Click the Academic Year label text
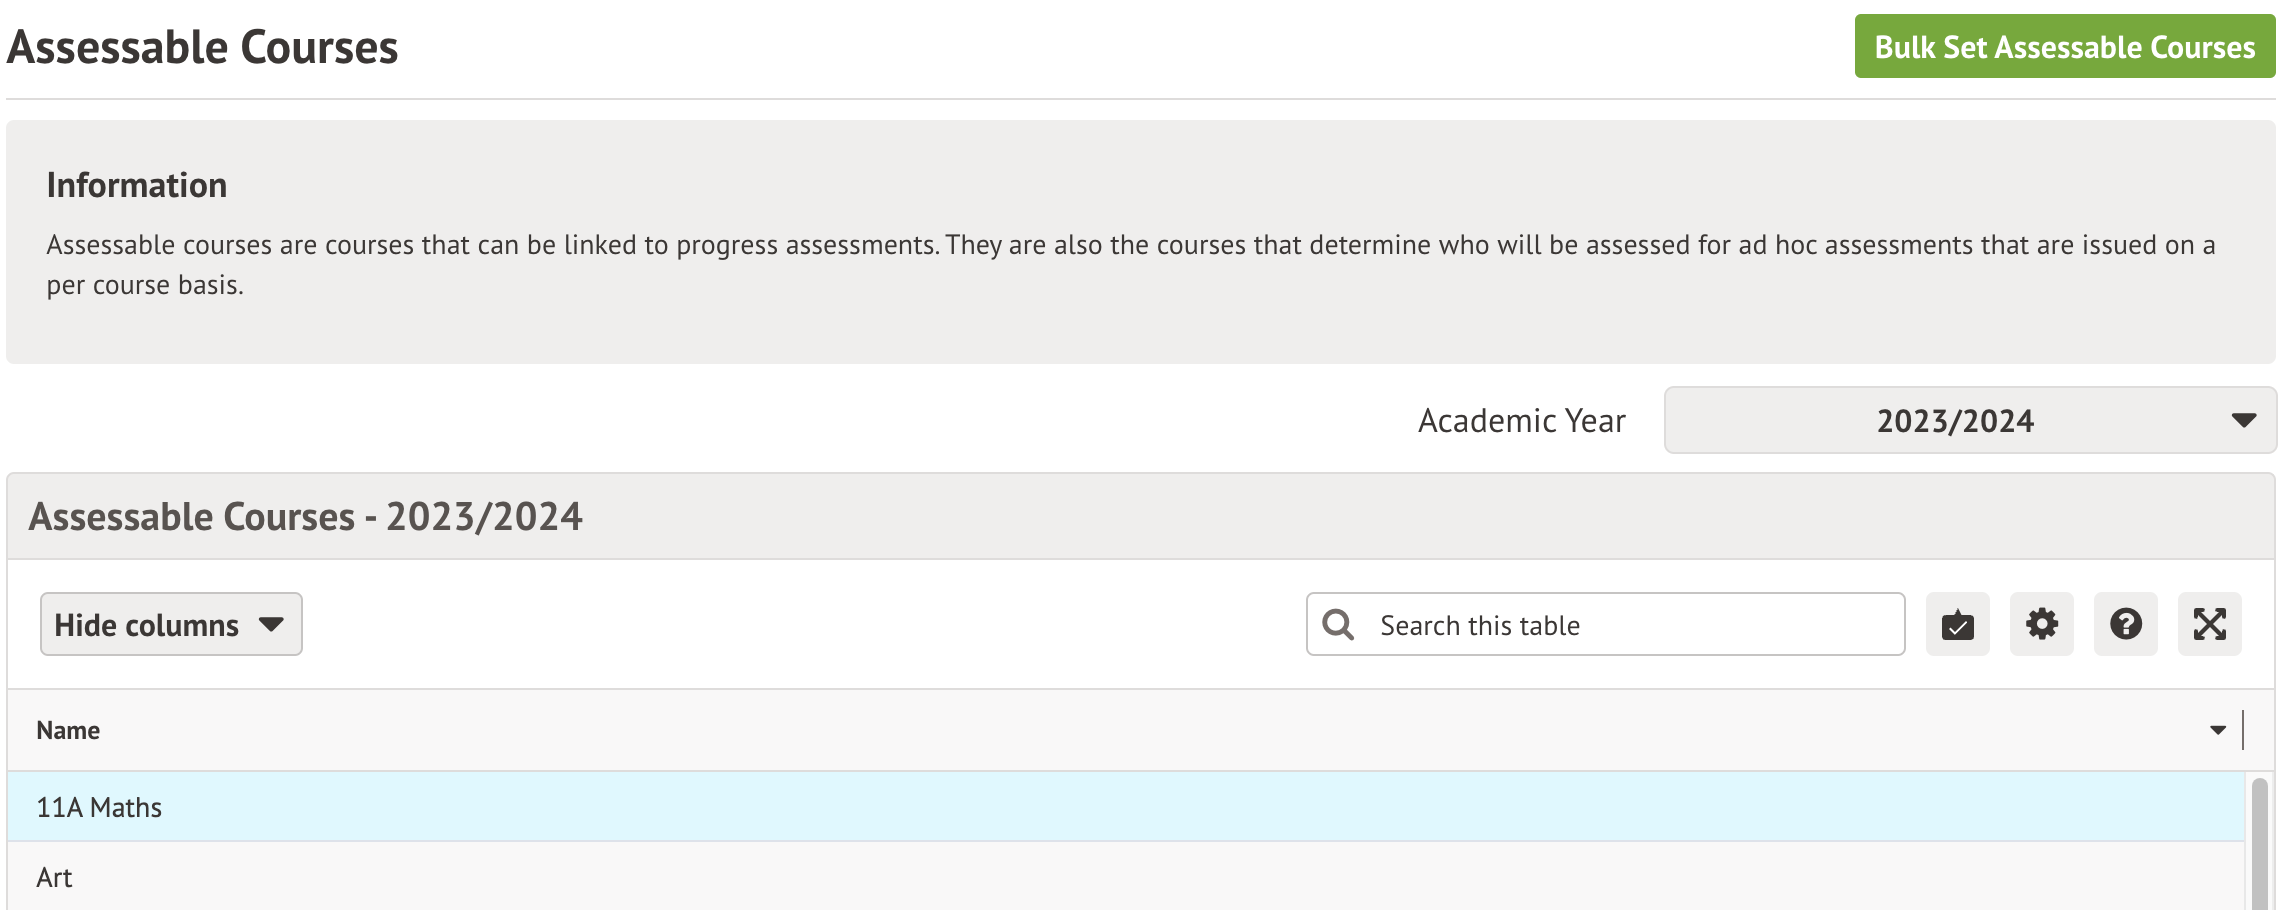2288x910 pixels. pos(1521,421)
